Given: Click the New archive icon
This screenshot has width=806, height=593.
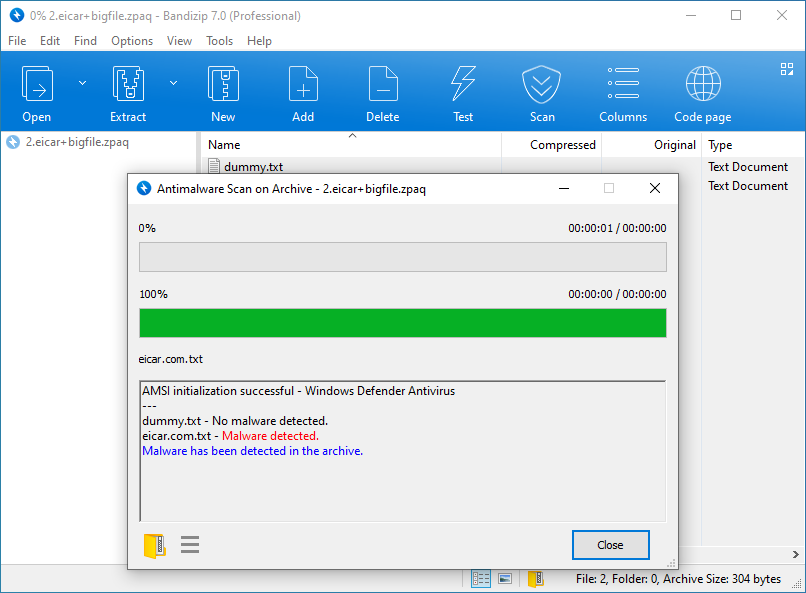Looking at the screenshot, I should click(222, 84).
